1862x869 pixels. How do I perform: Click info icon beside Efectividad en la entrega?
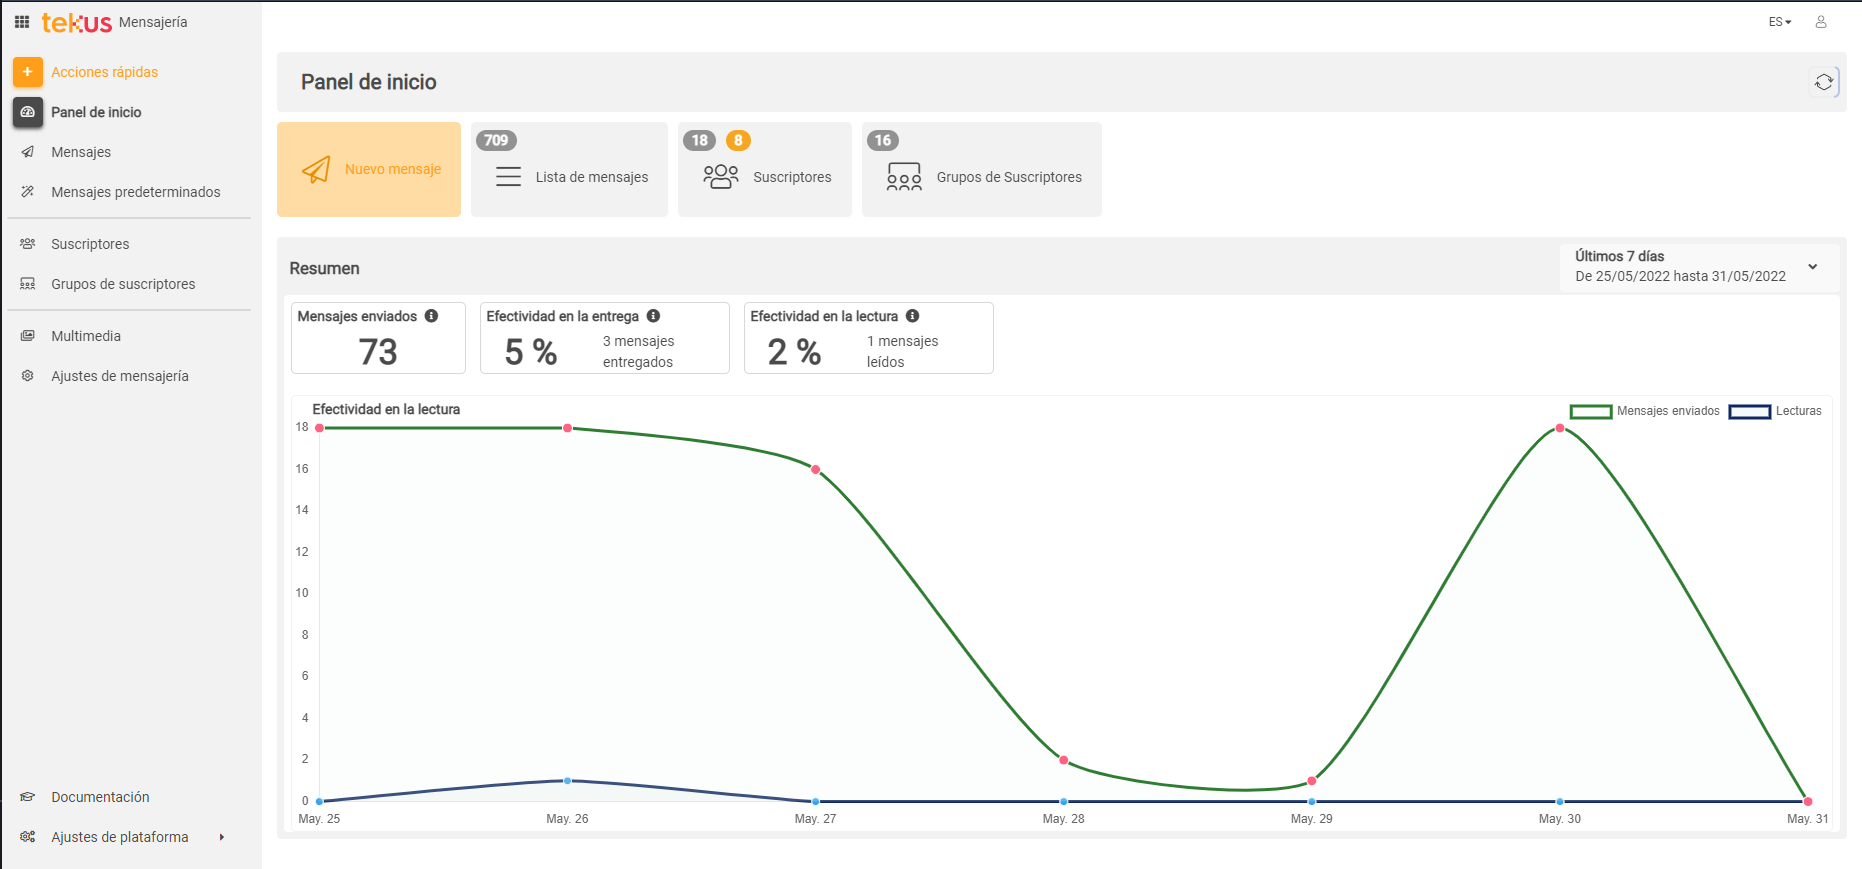click(x=653, y=316)
